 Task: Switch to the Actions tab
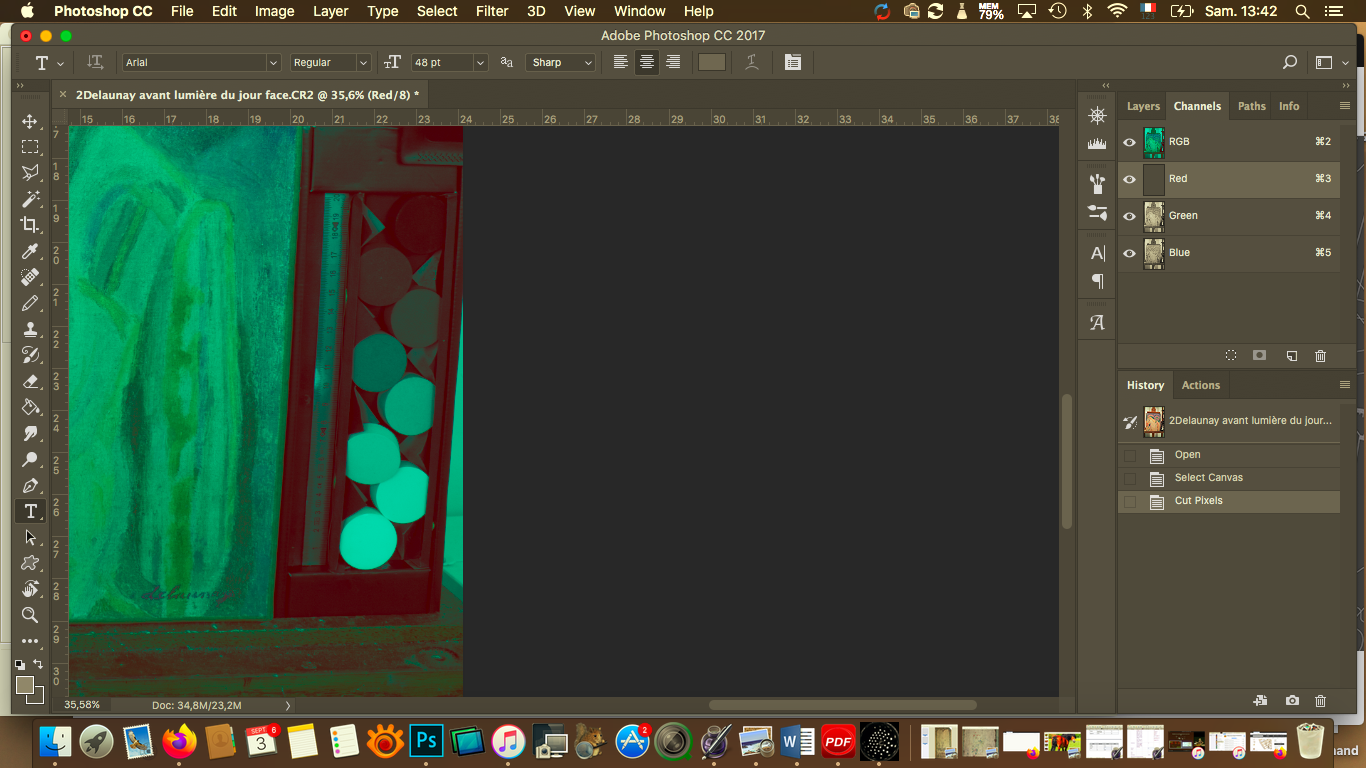coord(1201,385)
